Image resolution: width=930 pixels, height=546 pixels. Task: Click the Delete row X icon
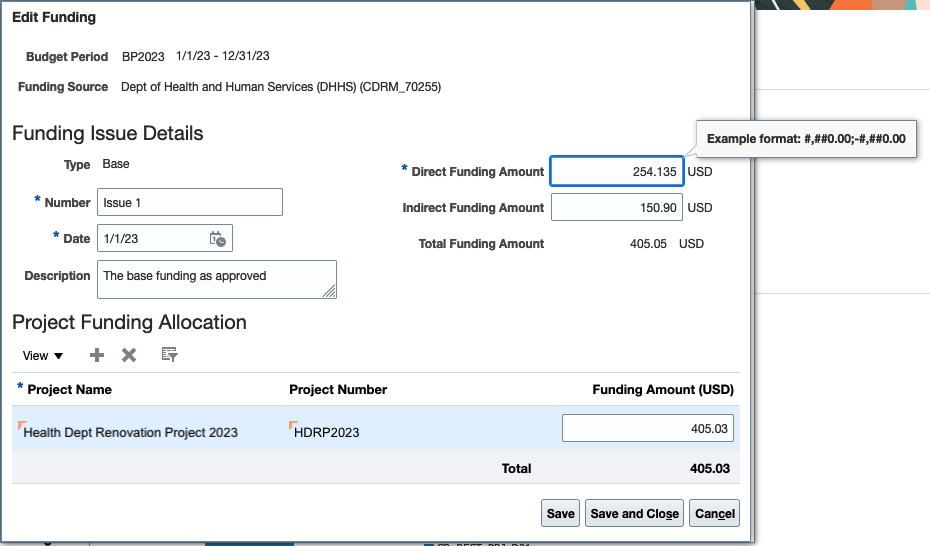tap(129, 355)
